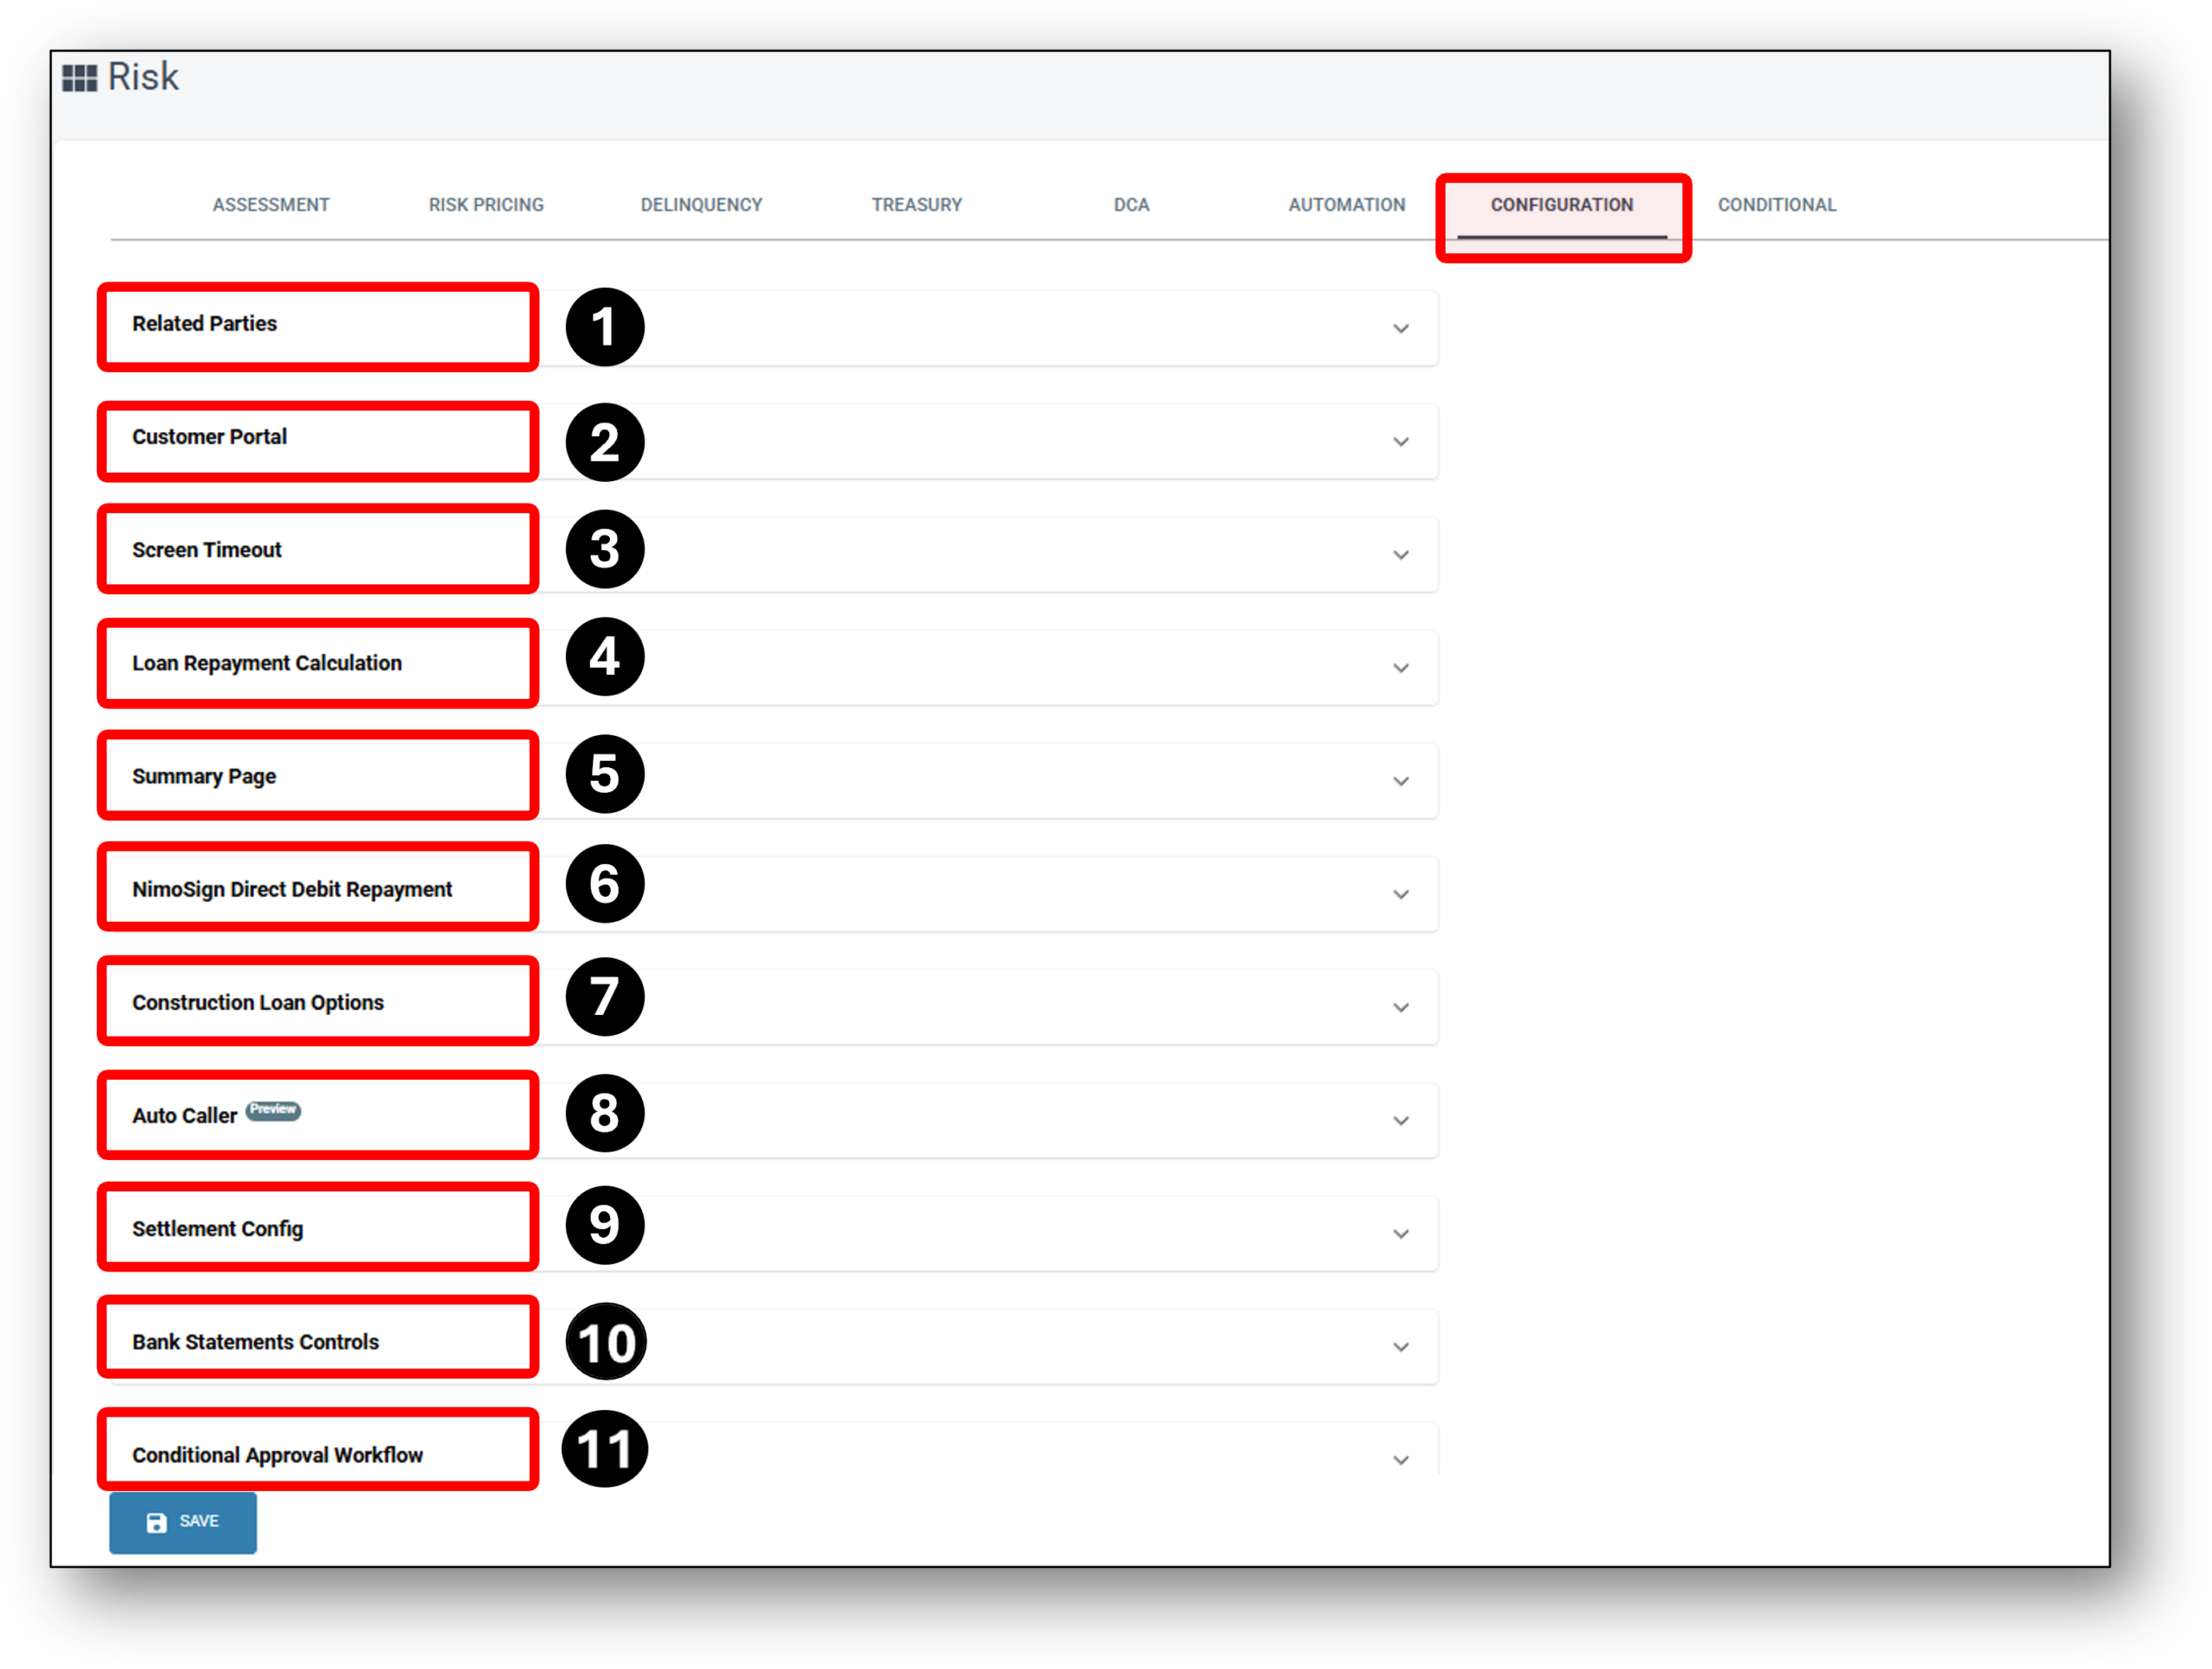Click the floppy disk icon on Save
This screenshot has height=1669, width=2212.
point(156,1522)
